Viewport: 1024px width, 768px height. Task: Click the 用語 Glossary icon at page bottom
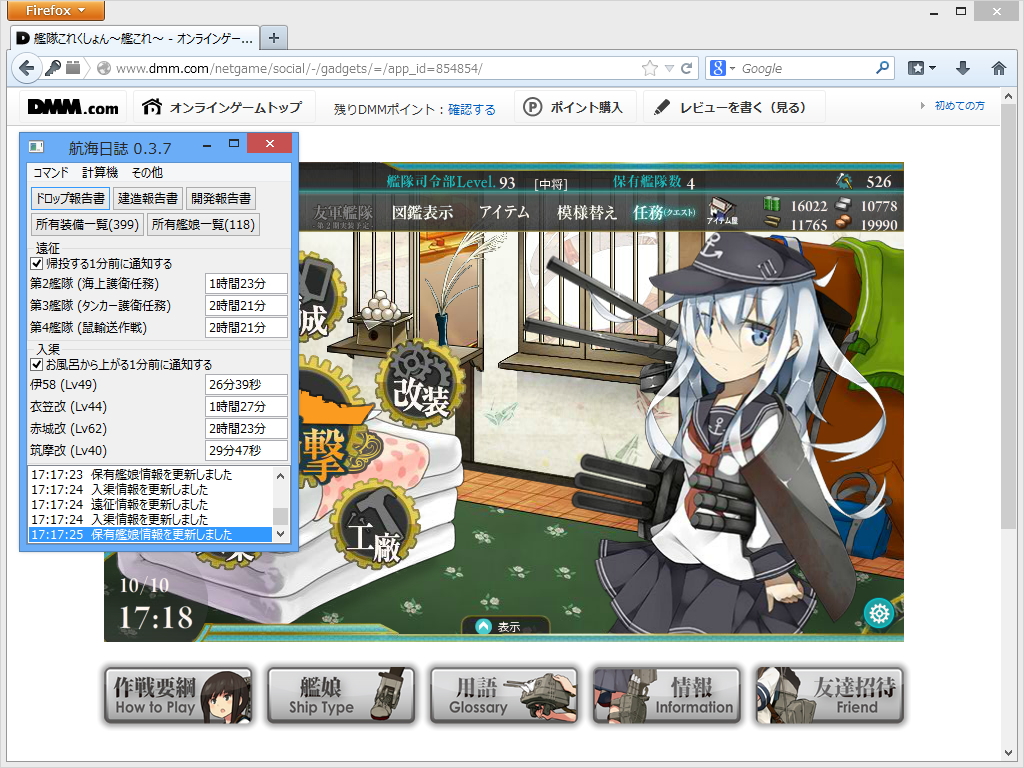[503, 694]
